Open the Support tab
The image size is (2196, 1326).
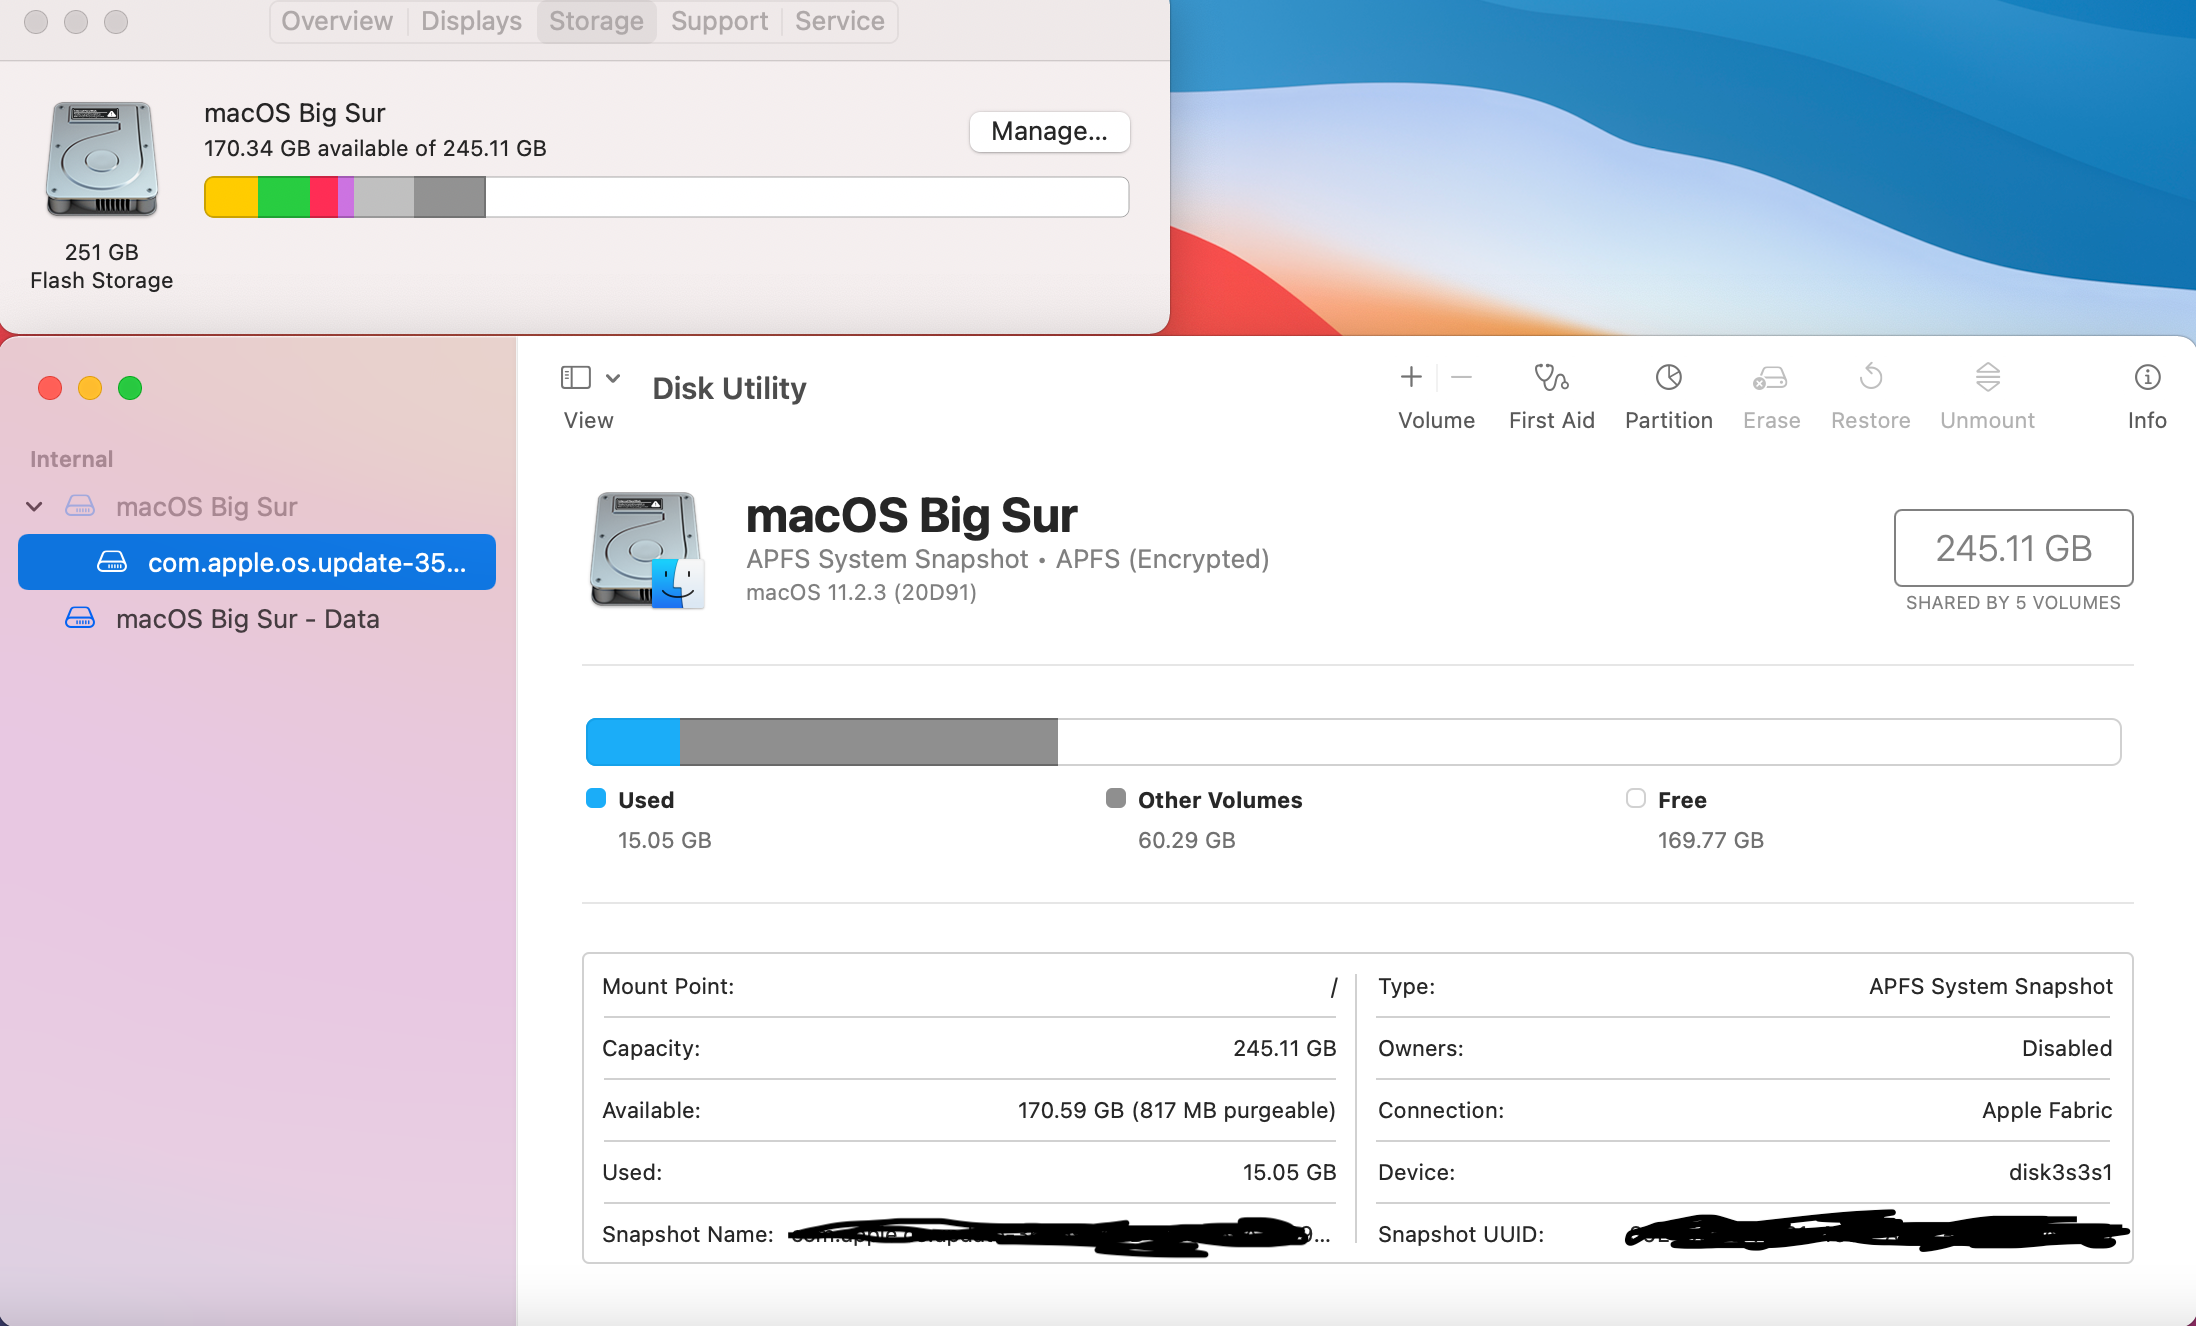(719, 21)
